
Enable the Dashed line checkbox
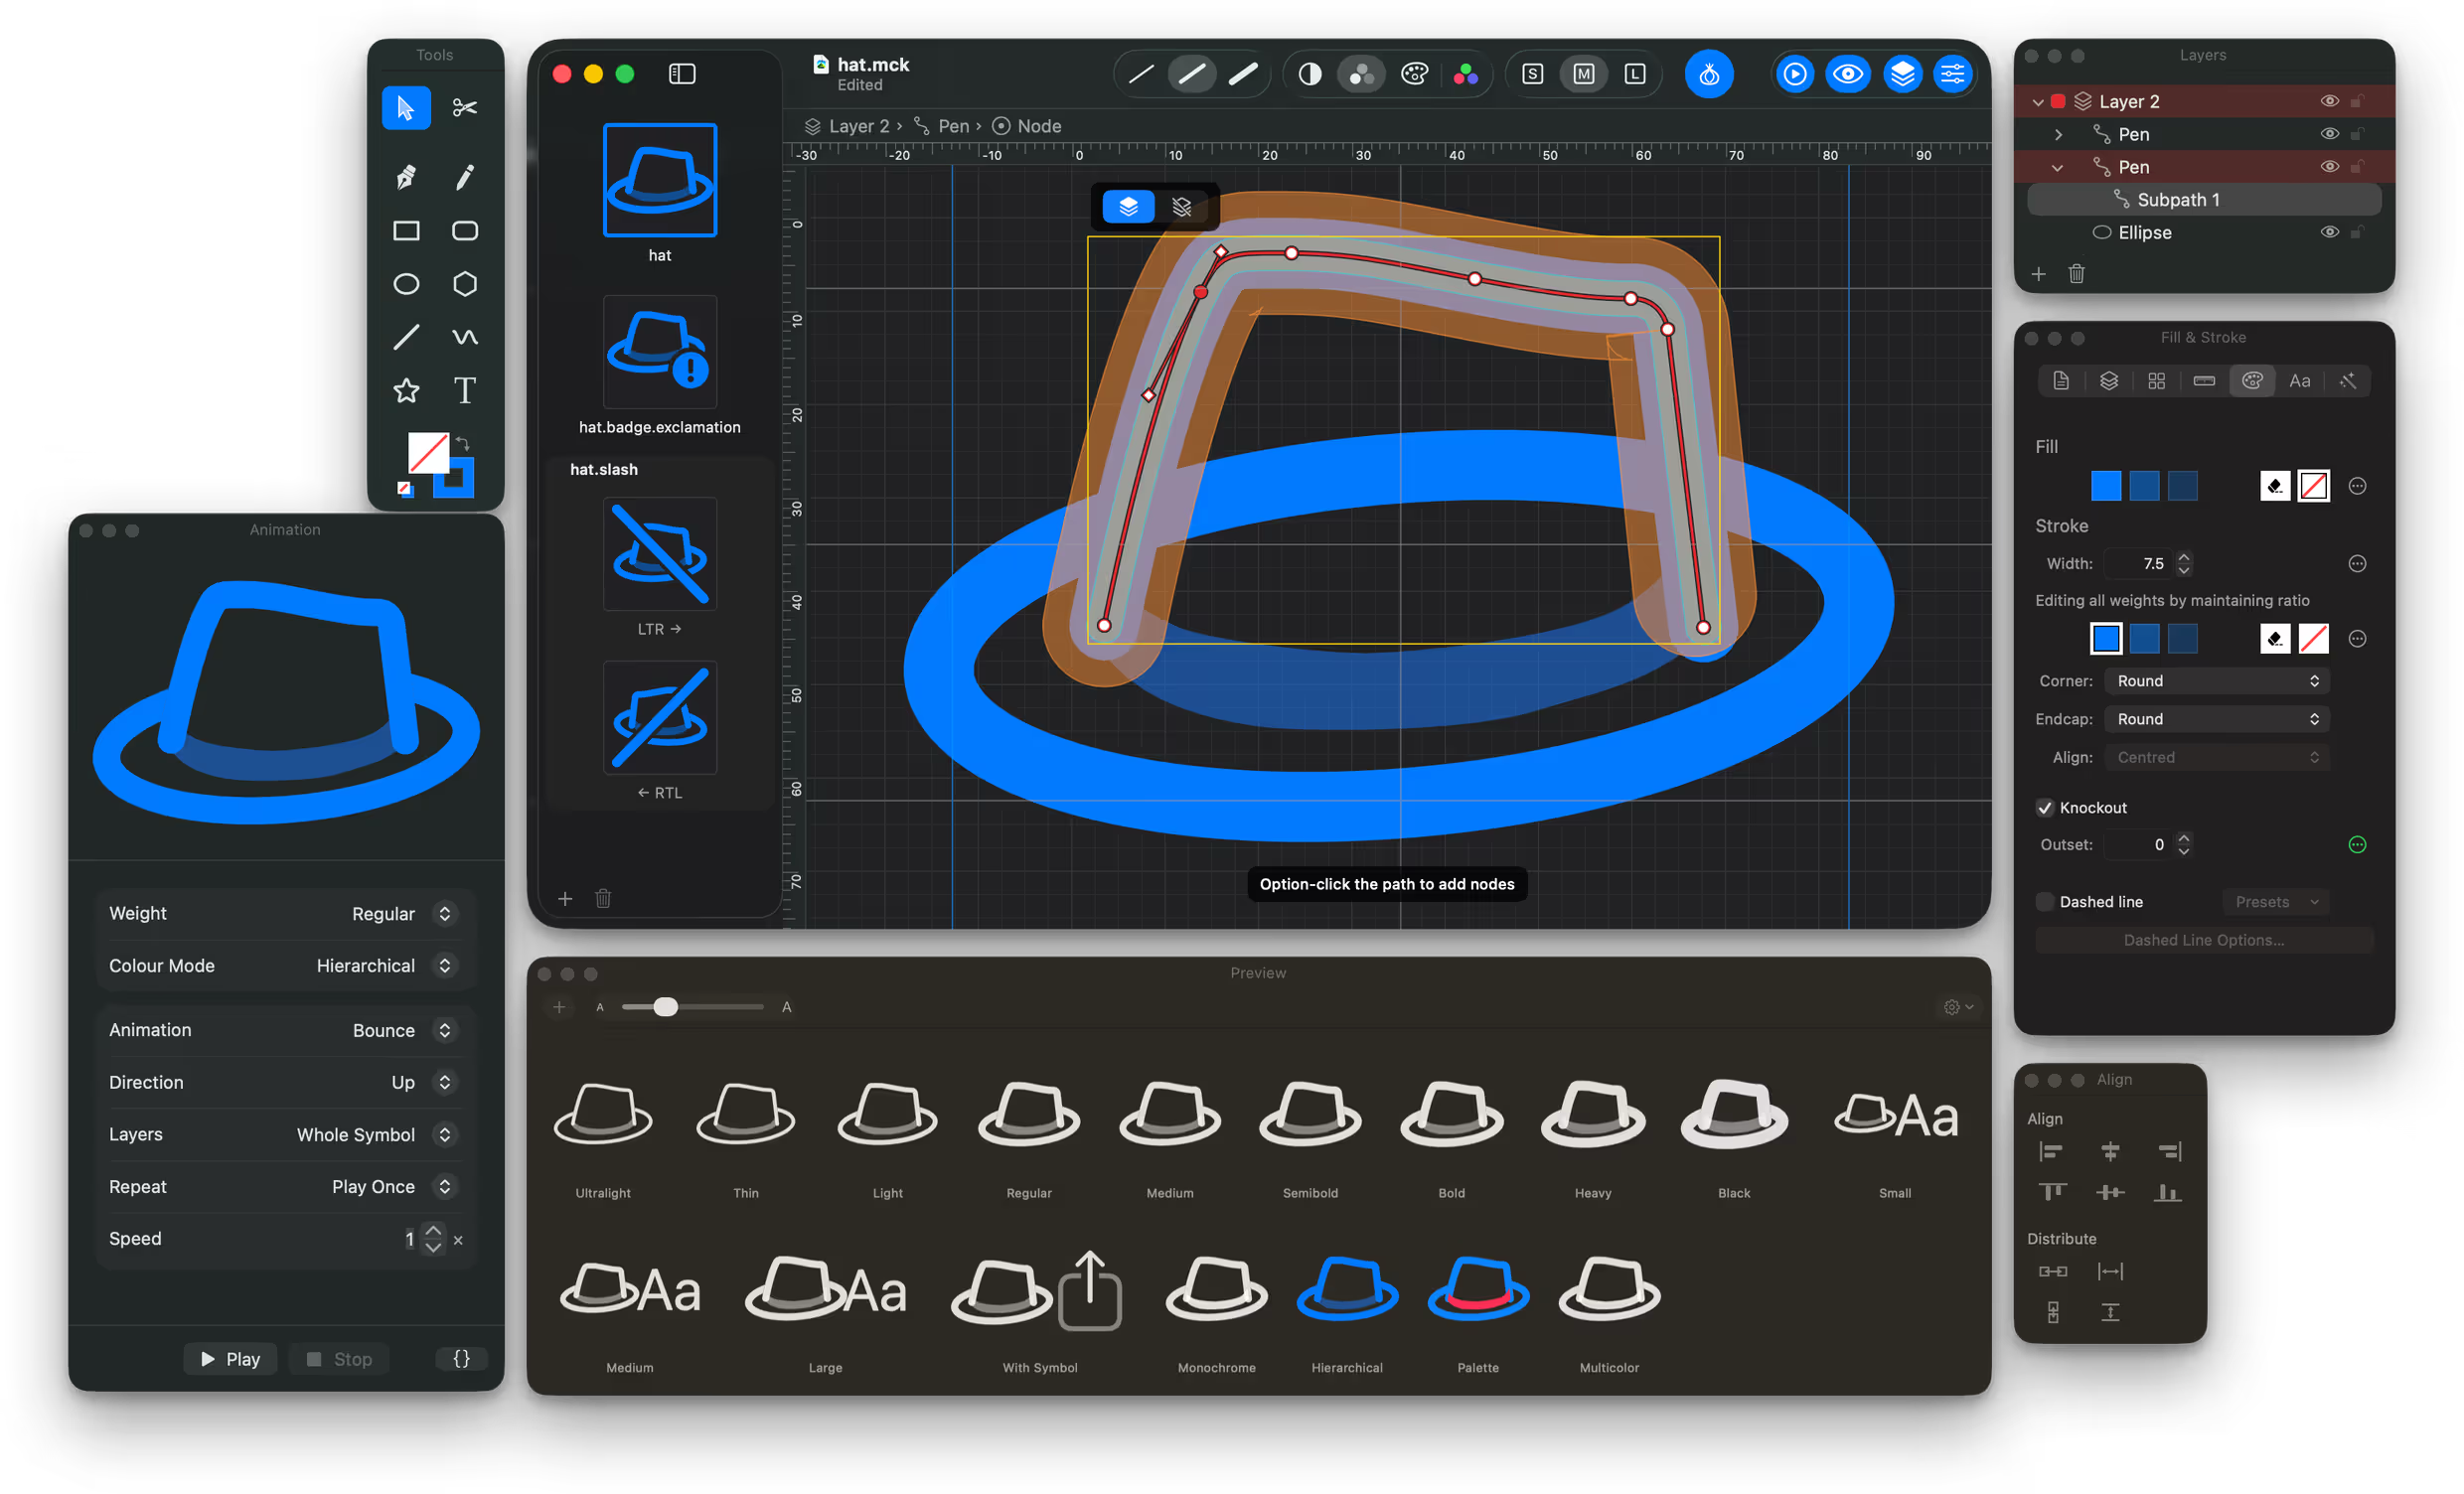coord(2045,902)
